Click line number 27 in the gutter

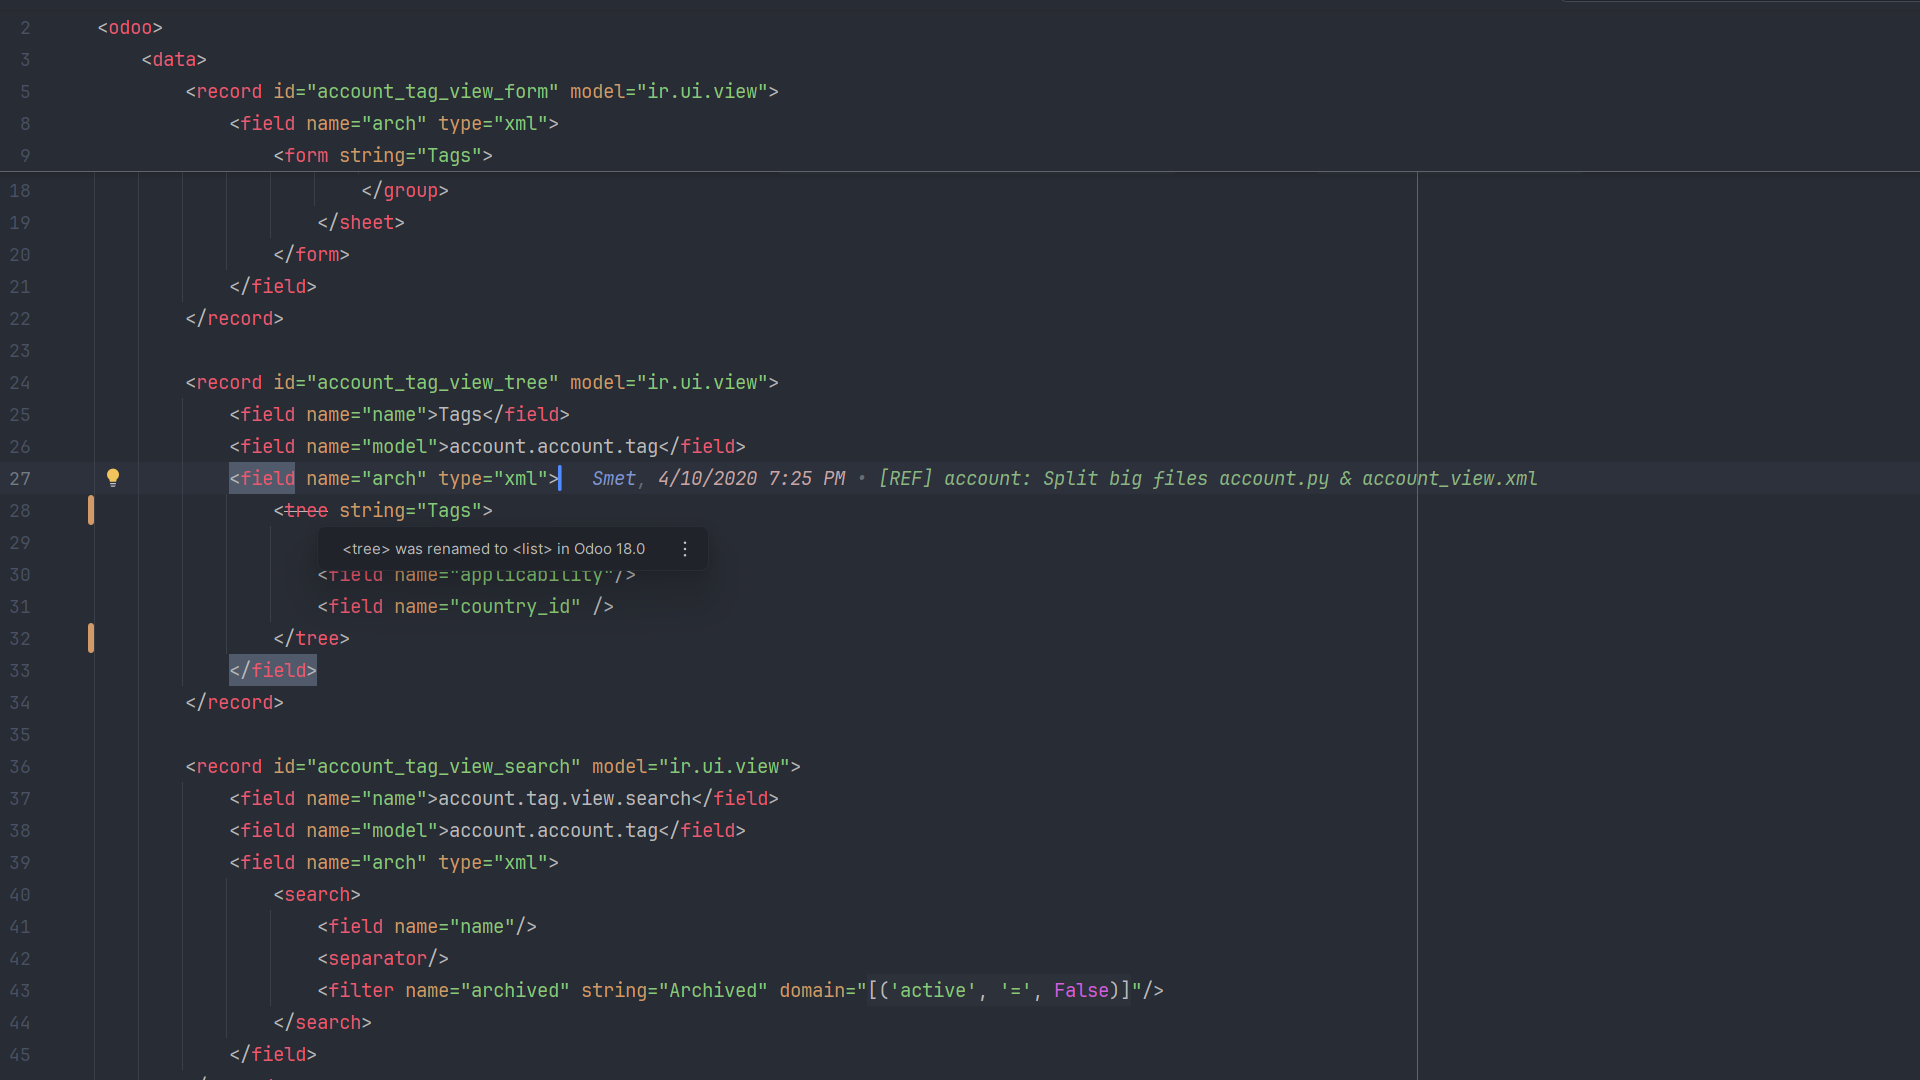coord(20,479)
